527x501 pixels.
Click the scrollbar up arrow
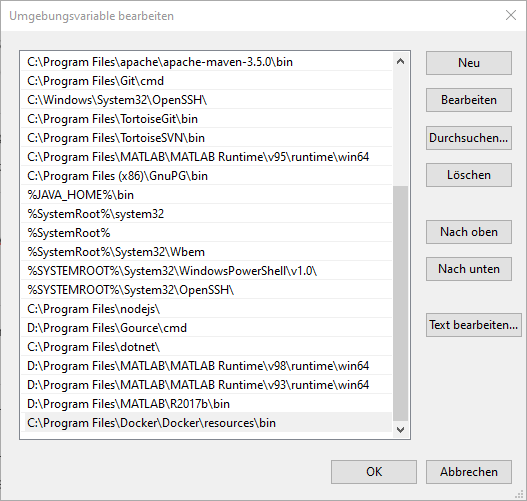click(400, 61)
